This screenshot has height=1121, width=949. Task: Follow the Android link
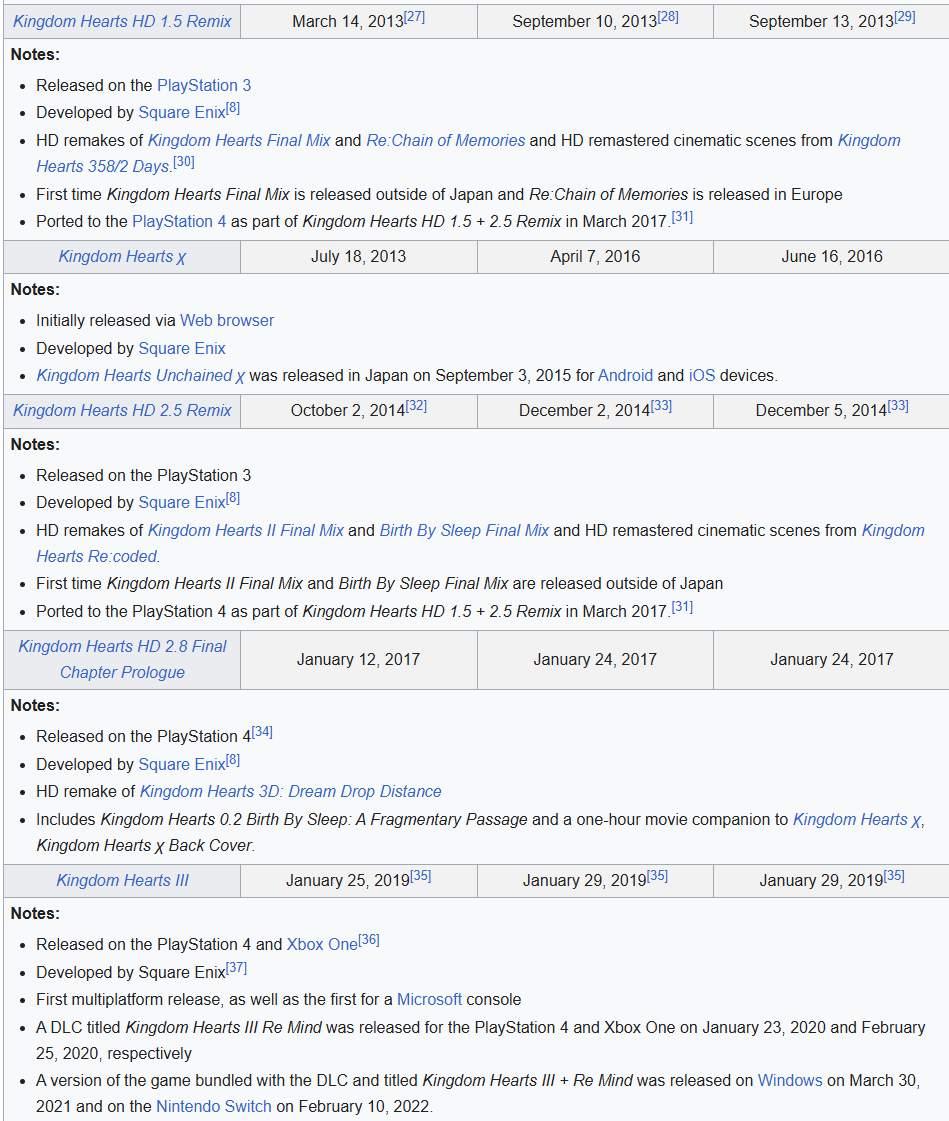[x=625, y=376]
